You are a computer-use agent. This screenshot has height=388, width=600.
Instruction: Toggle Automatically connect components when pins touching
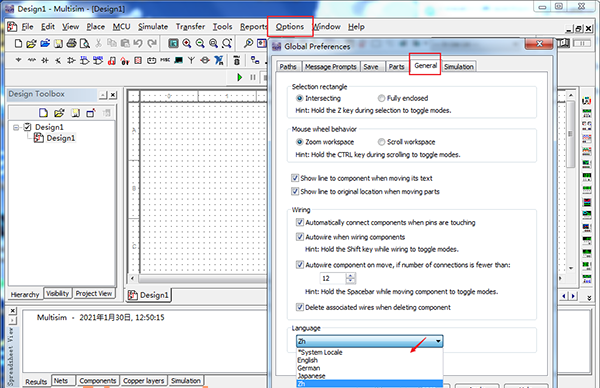point(300,222)
